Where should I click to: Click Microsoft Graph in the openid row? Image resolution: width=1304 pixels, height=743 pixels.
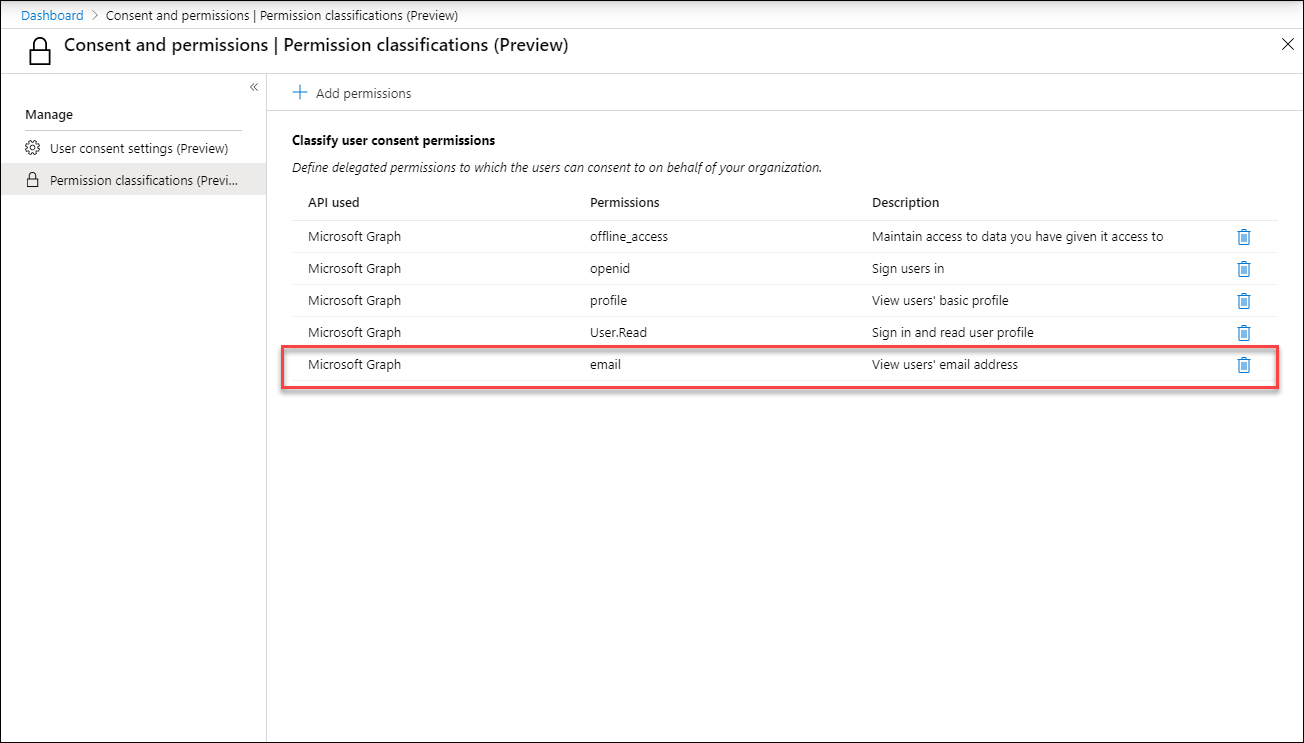(x=354, y=269)
